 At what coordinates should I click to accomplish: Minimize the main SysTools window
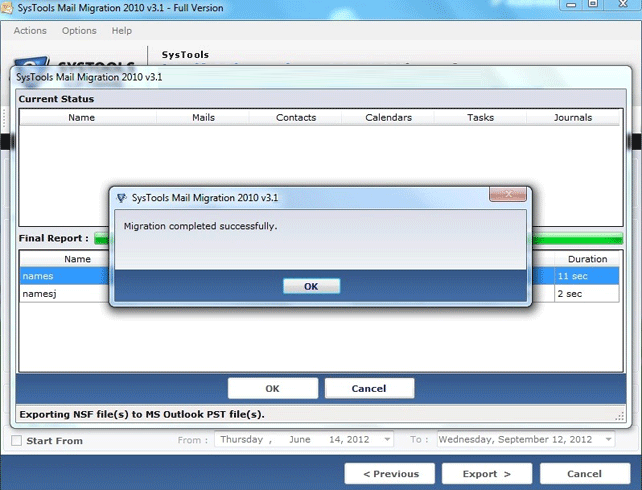(572, 4)
